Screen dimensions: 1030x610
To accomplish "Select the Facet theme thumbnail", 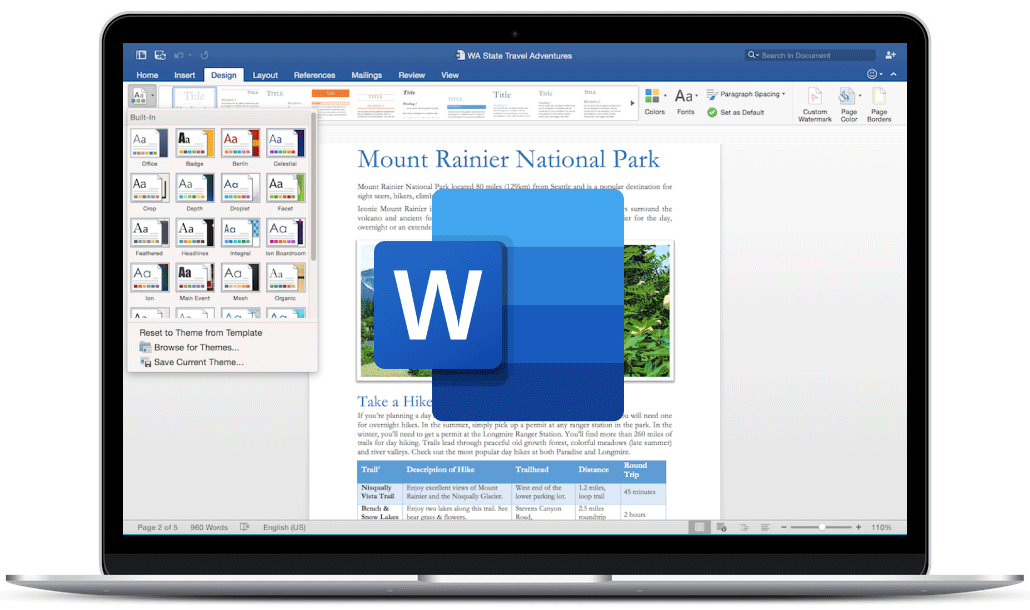I will click(x=286, y=188).
